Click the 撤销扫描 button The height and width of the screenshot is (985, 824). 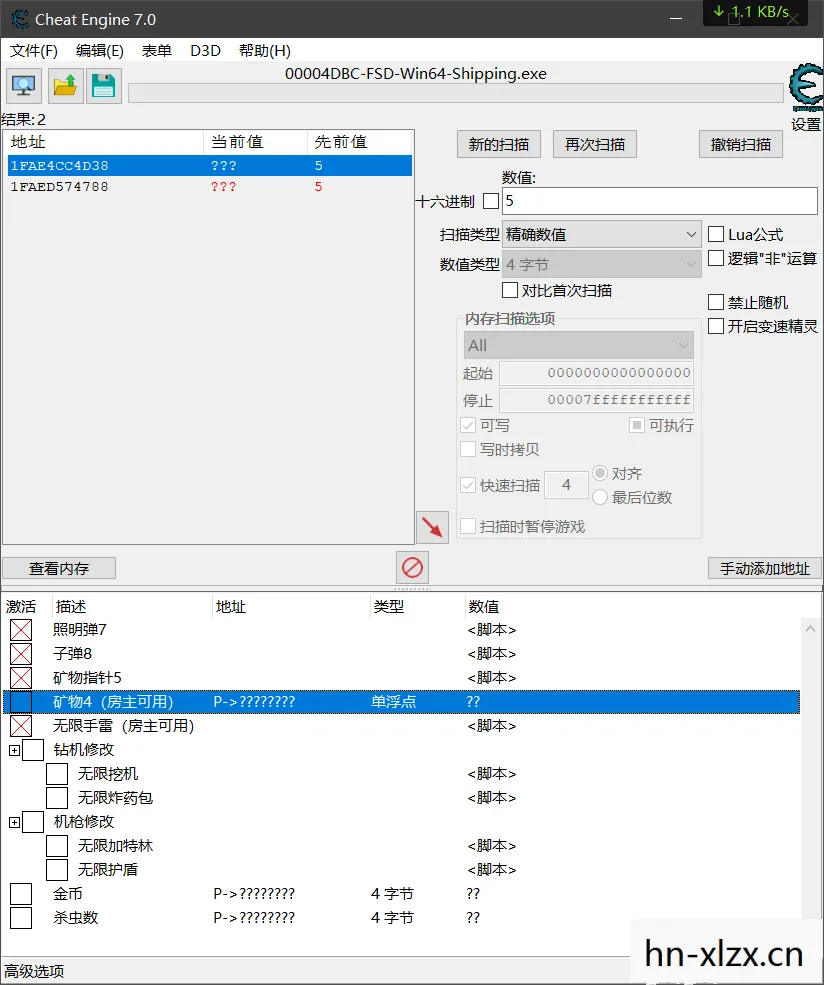click(x=740, y=144)
